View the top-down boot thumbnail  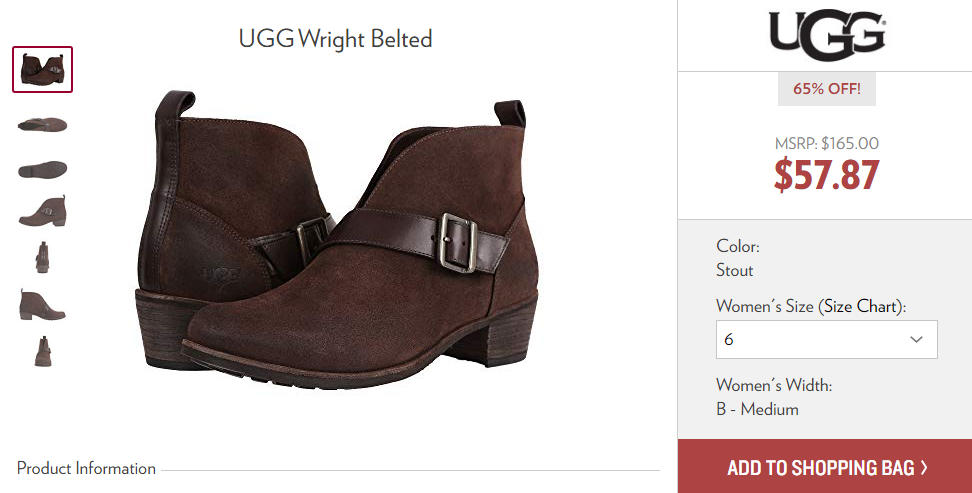(x=43, y=125)
